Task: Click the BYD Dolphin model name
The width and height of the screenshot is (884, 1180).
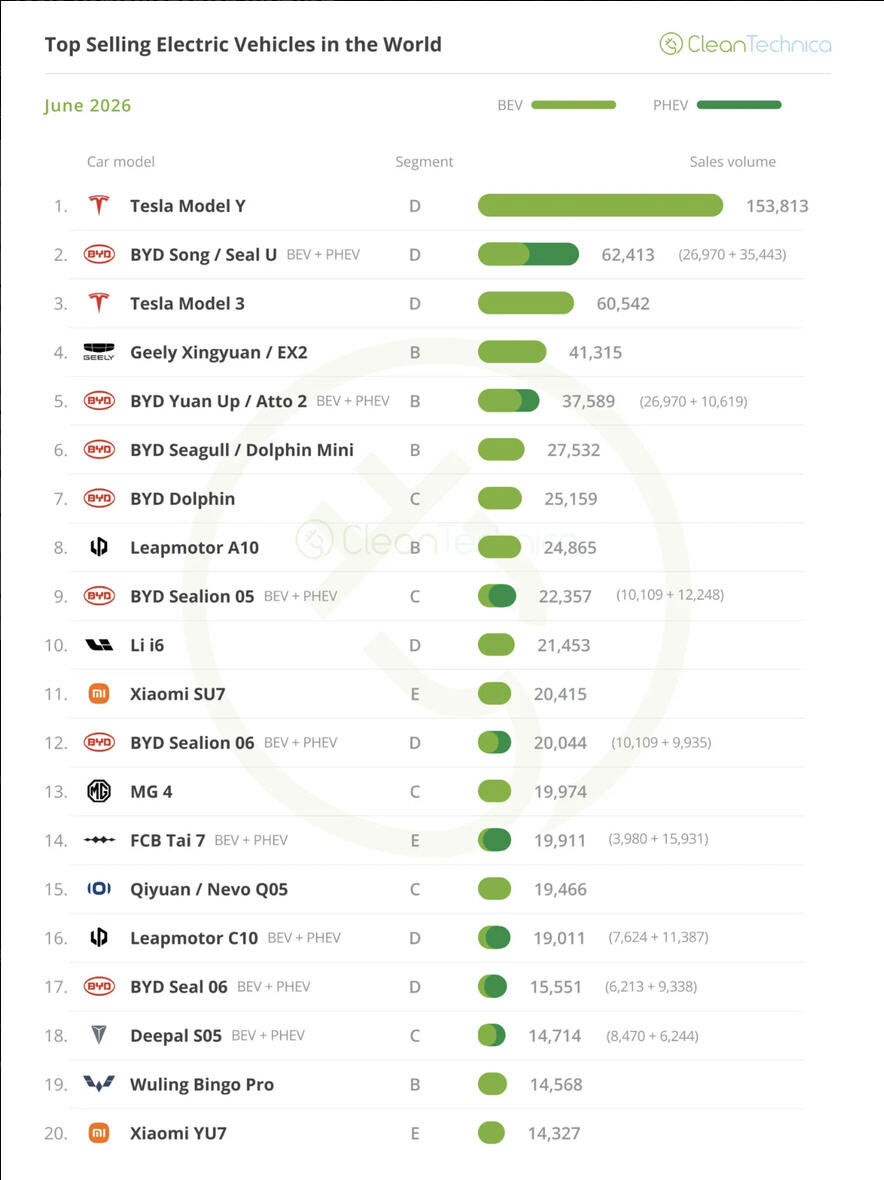Action: 182,498
